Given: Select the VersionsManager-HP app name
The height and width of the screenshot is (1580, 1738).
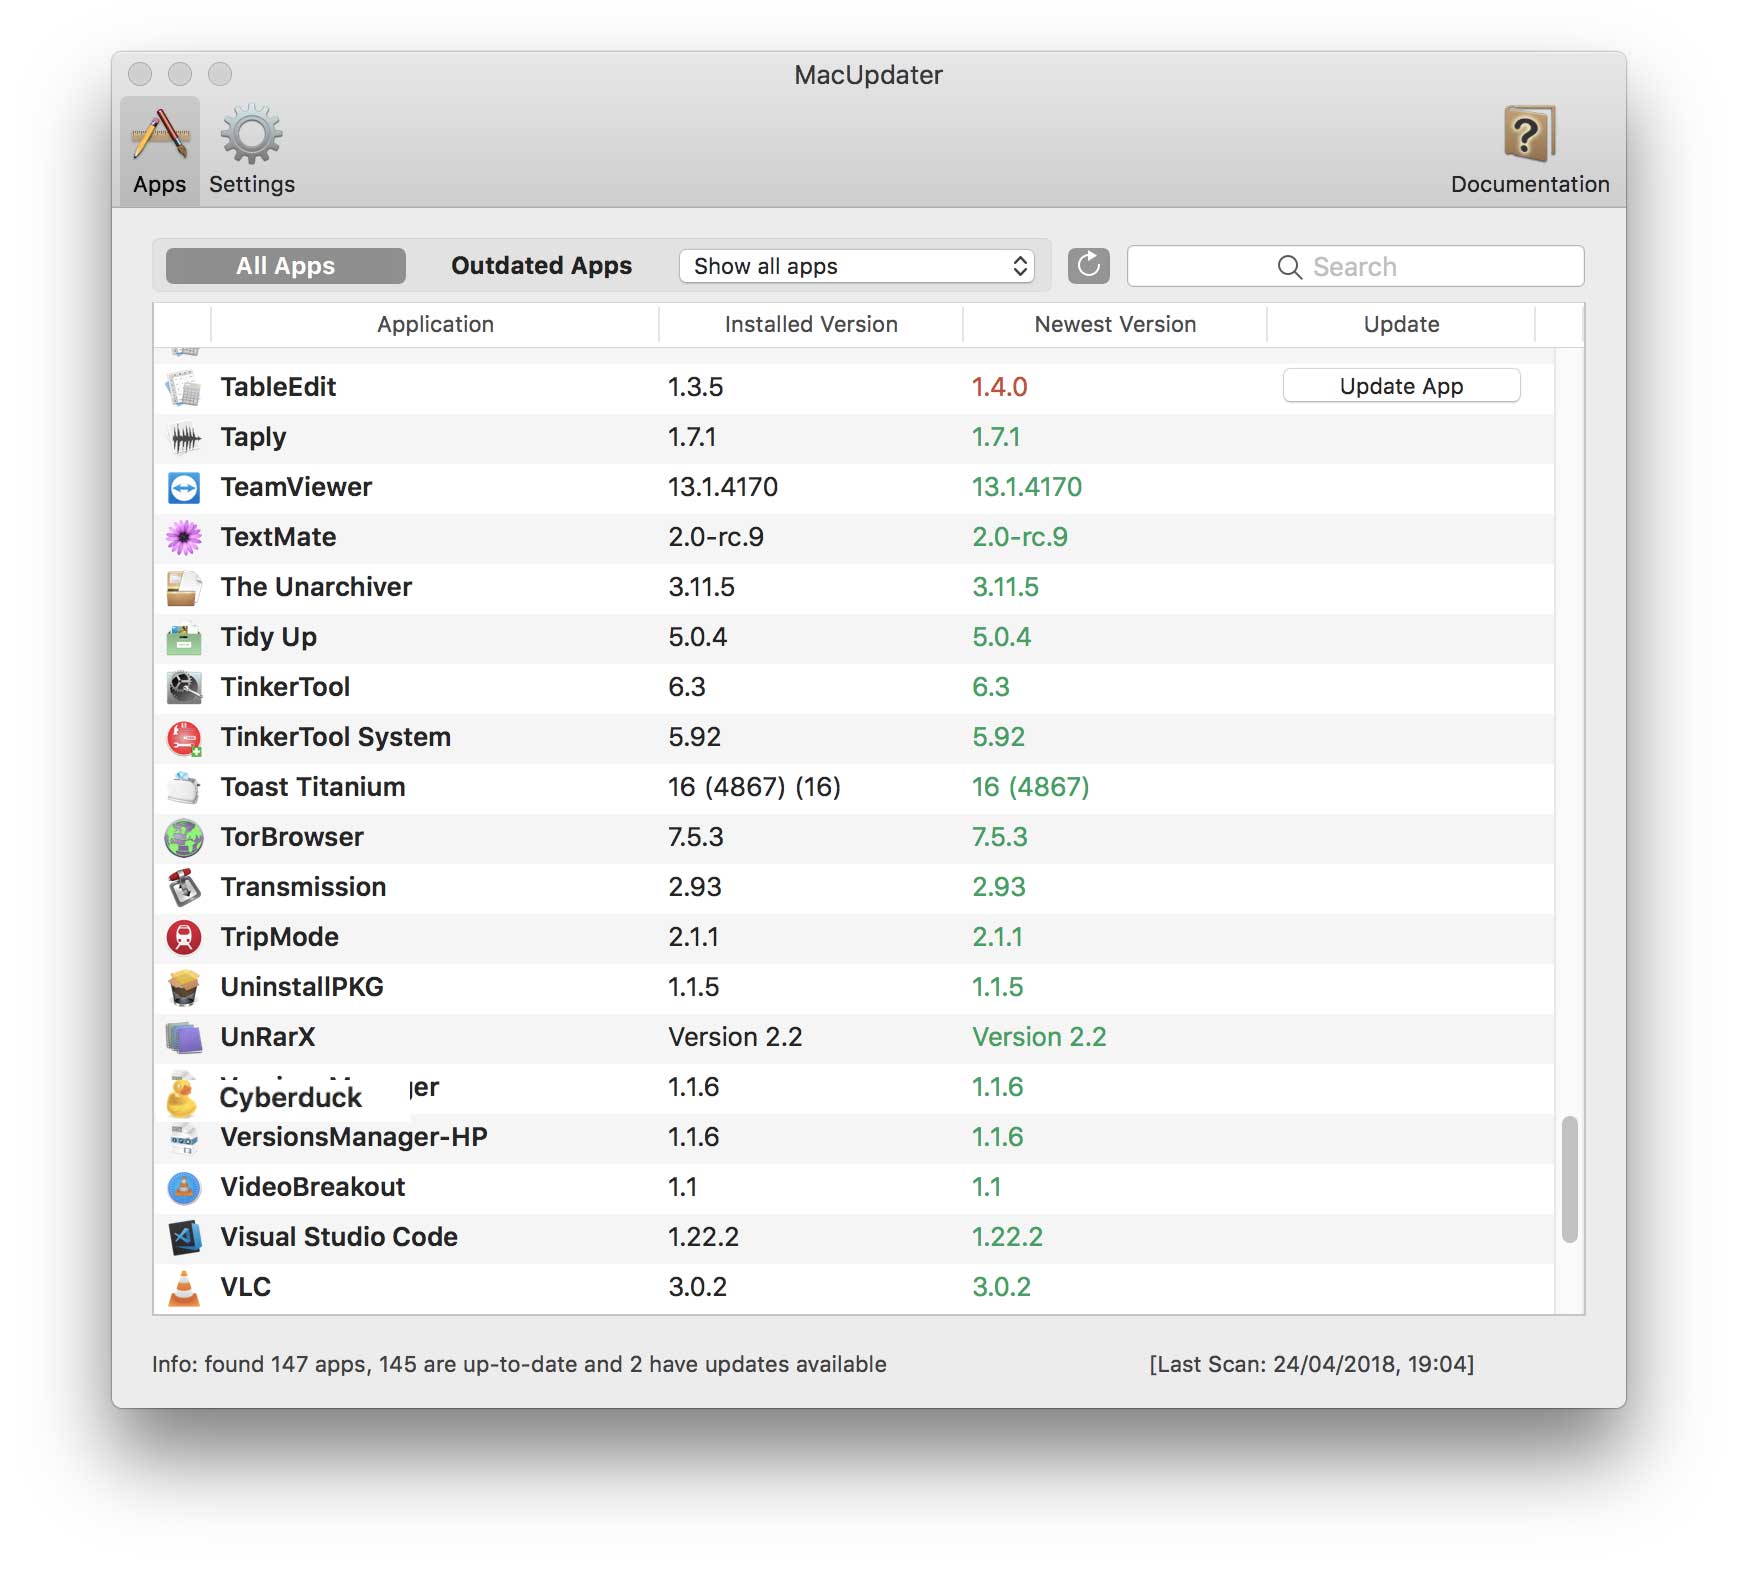Looking at the screenshot, I should click(x=354, y=1138).
